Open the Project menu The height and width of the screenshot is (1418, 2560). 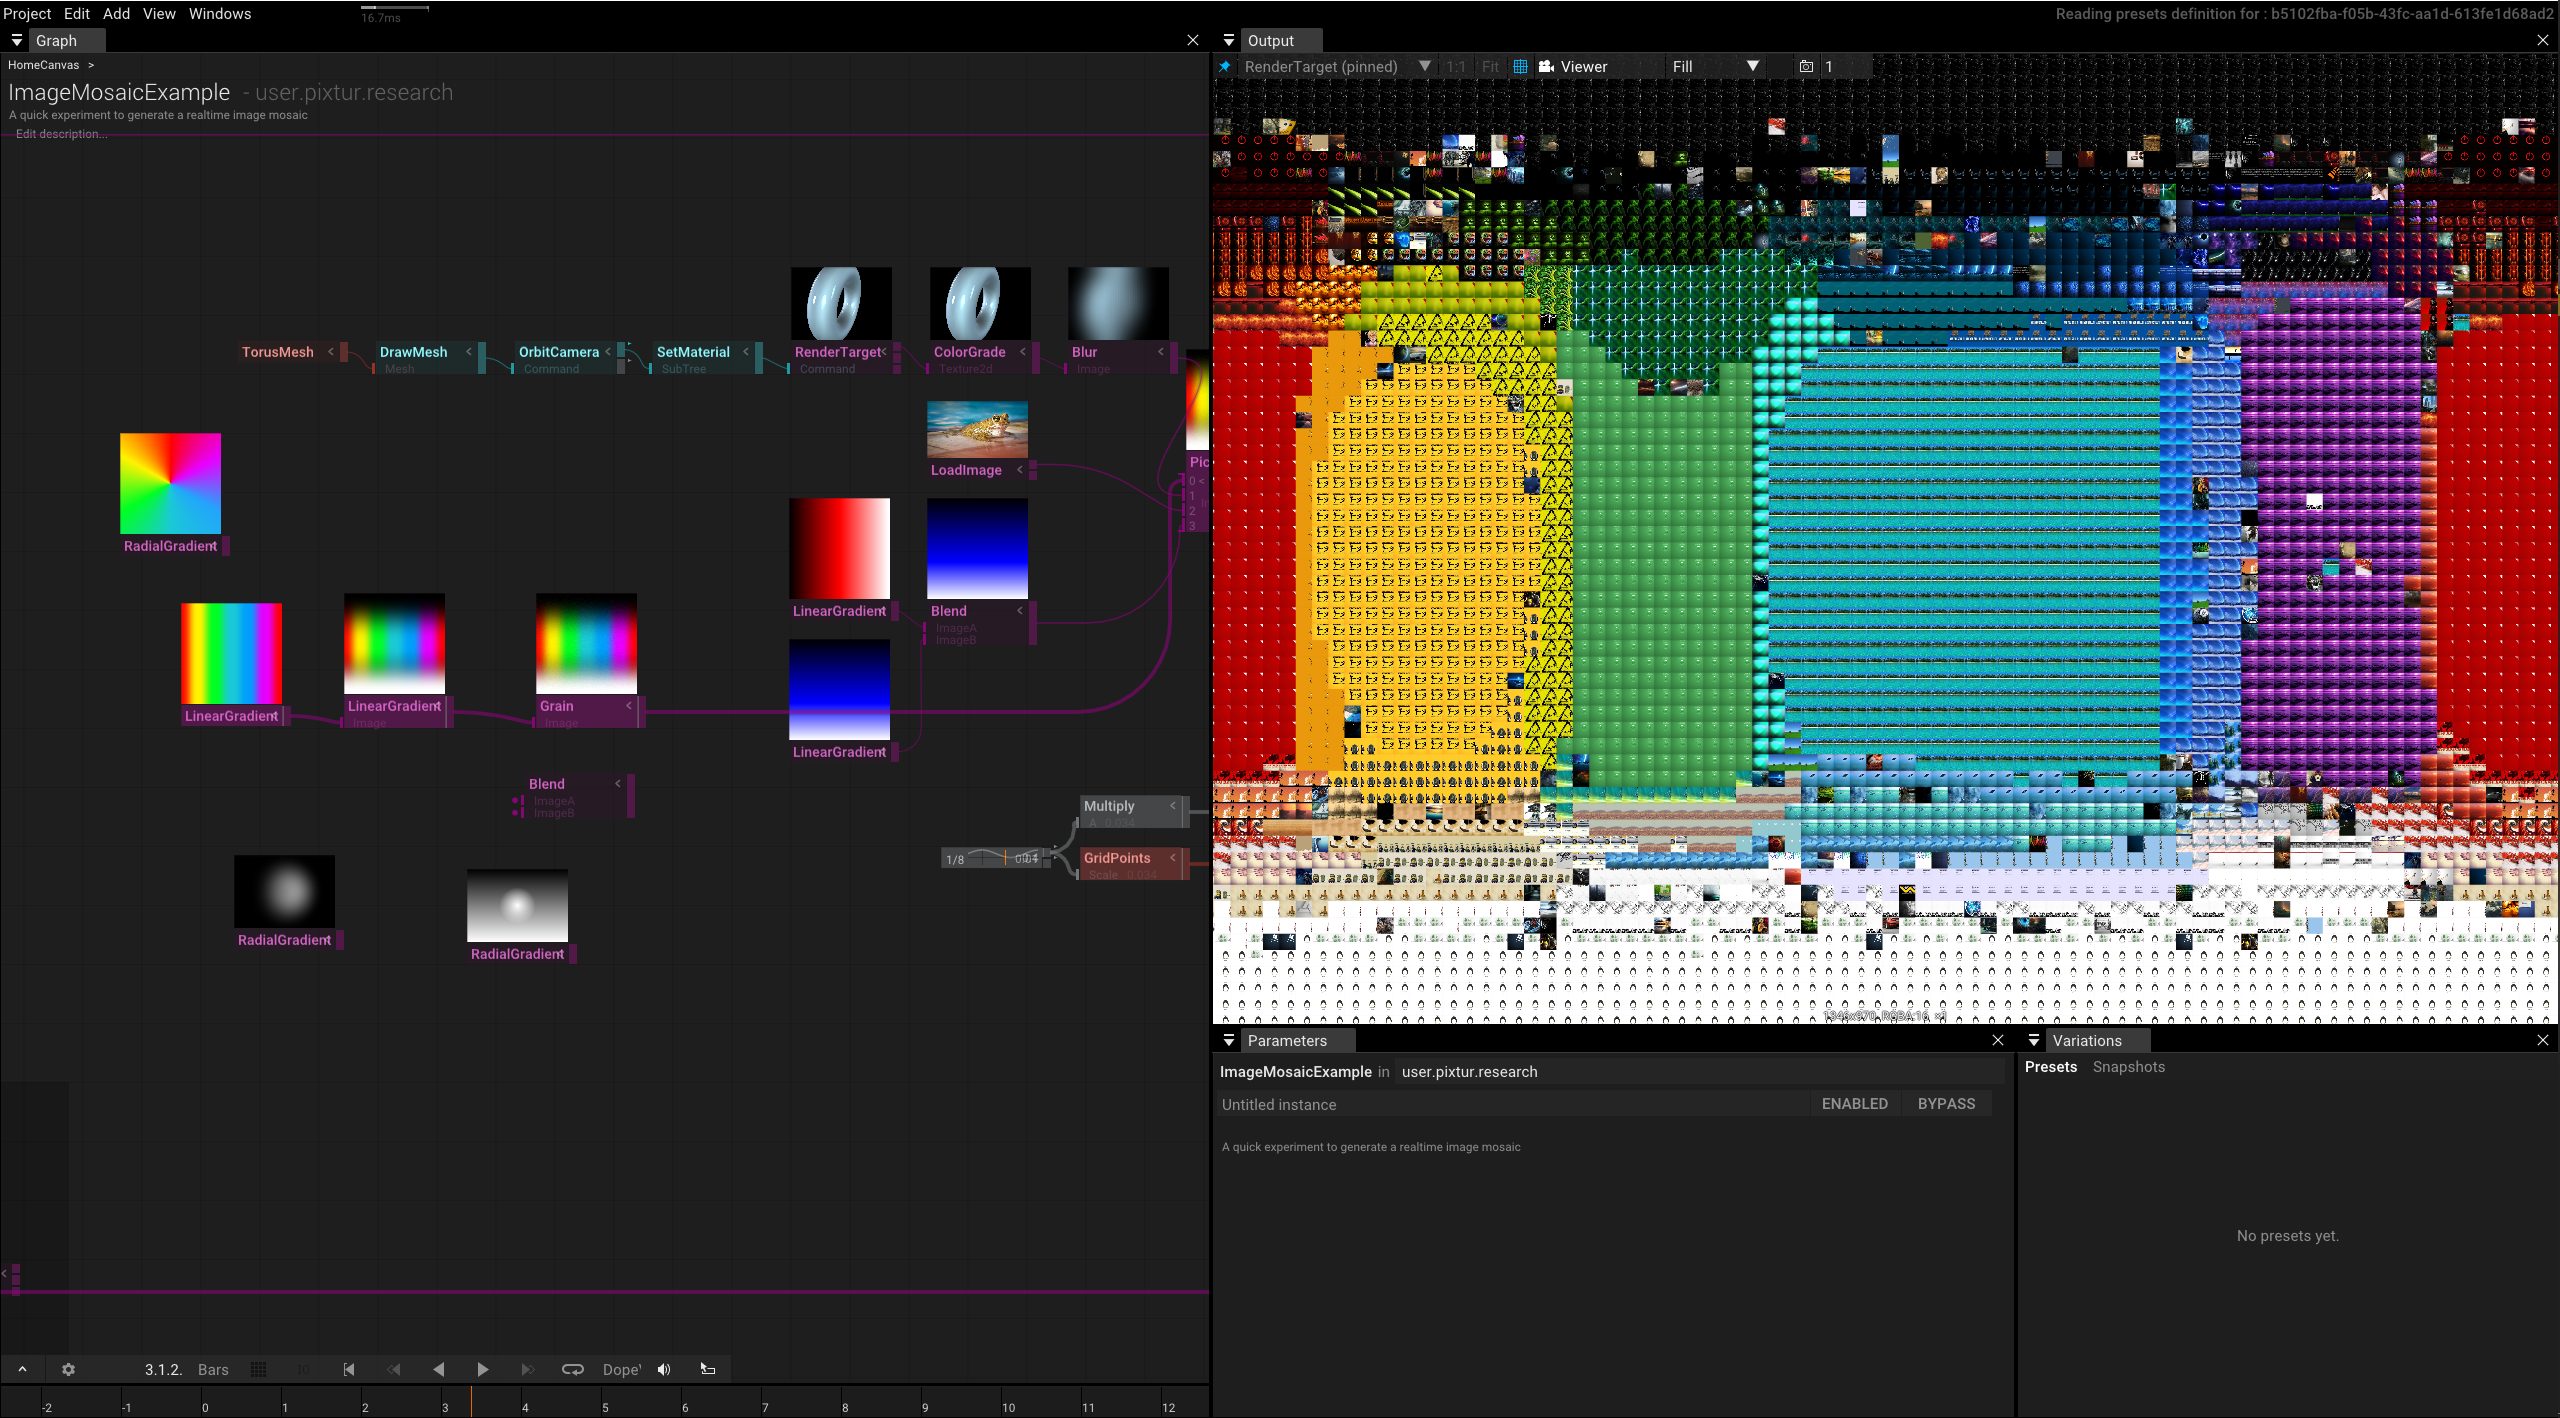pos(27,13)
